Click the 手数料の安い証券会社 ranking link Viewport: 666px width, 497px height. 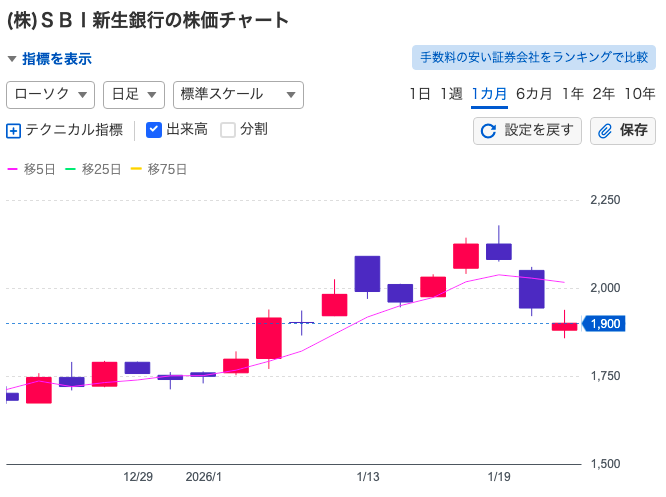(533, 58)
